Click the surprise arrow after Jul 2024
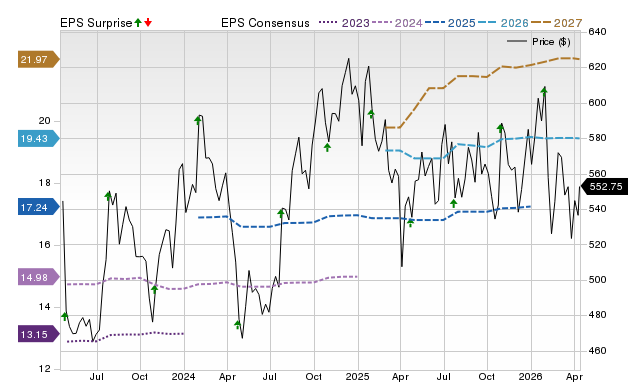Screen dimensions: 640x382 click(x=281, y=213)
